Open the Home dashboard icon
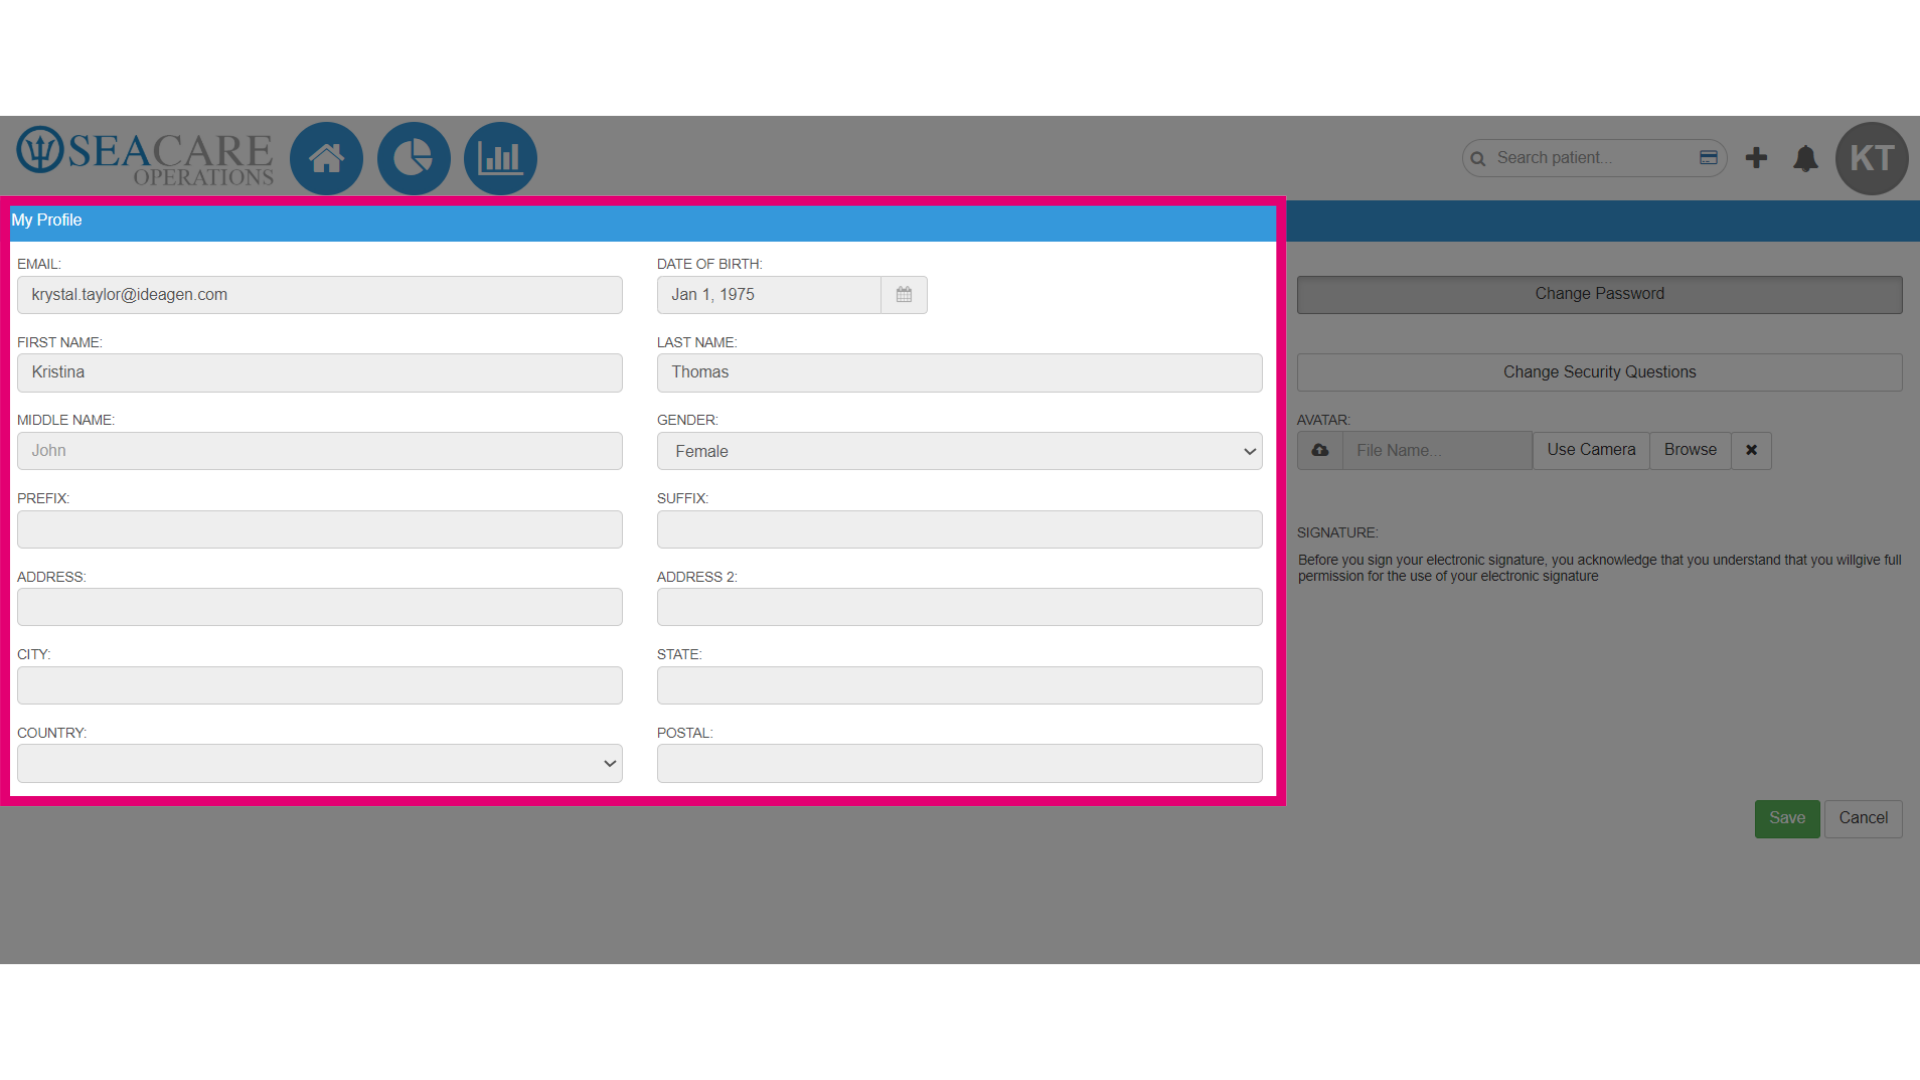 pyautogui.click(x=326, y=158)
